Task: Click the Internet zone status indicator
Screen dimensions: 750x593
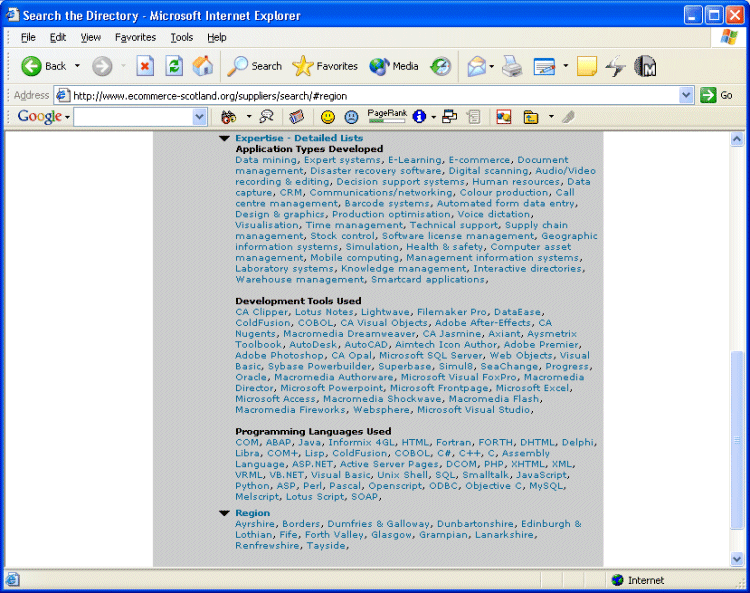Action: (x=638, y=580)
